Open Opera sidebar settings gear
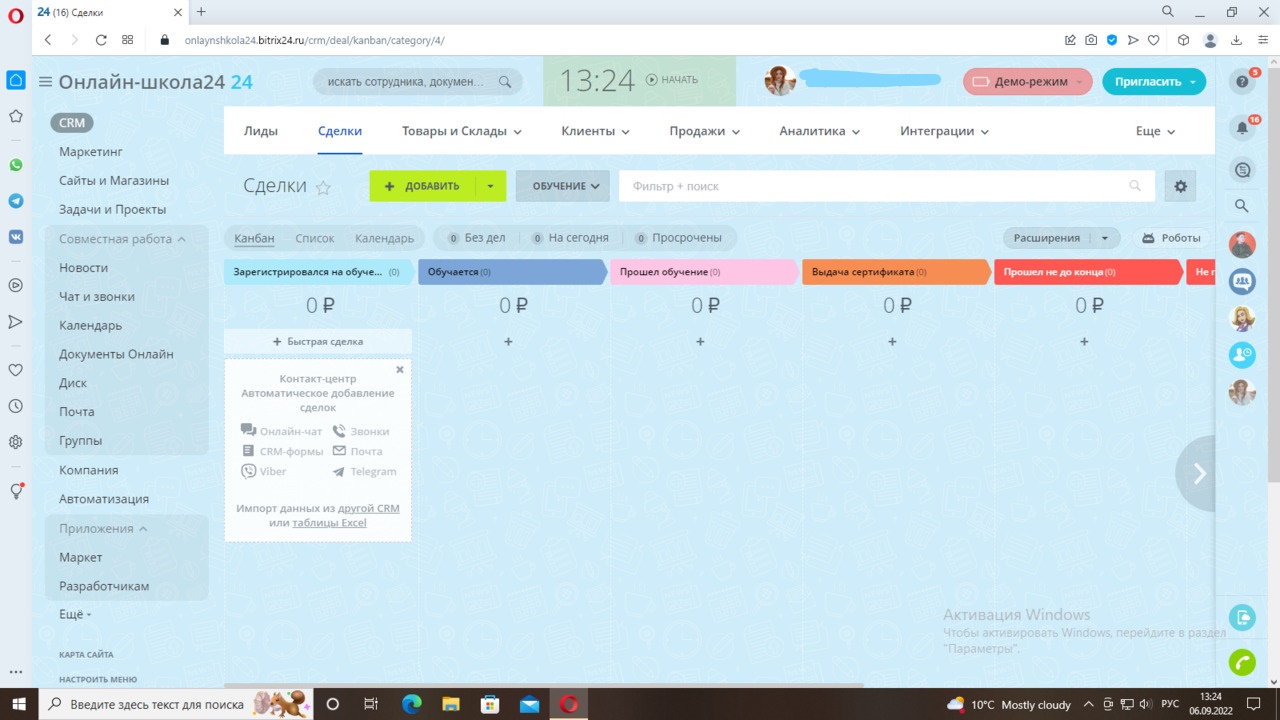 click(x=16, y=442)
